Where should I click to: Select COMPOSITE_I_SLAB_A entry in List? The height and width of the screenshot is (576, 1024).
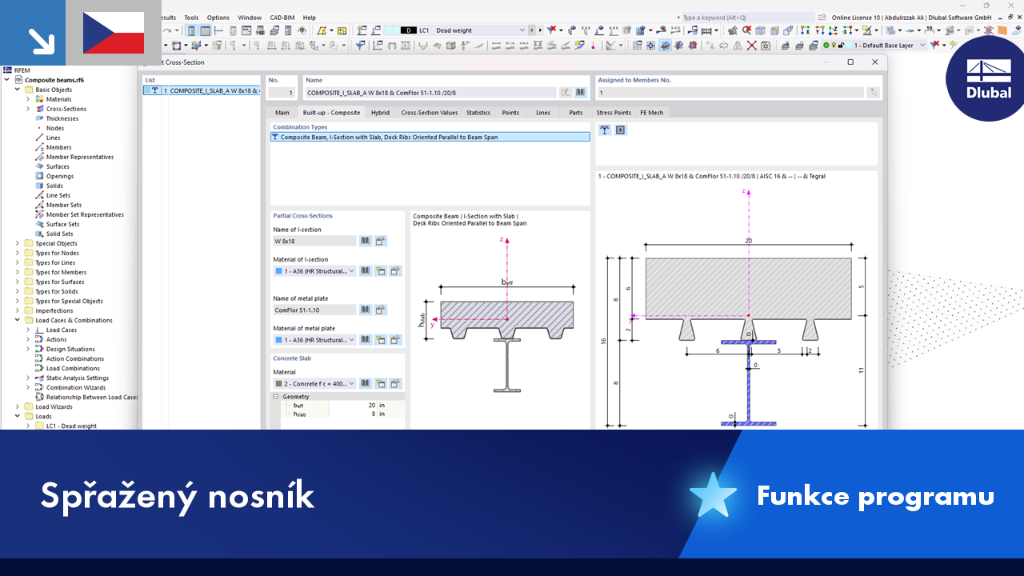[202, 91]
